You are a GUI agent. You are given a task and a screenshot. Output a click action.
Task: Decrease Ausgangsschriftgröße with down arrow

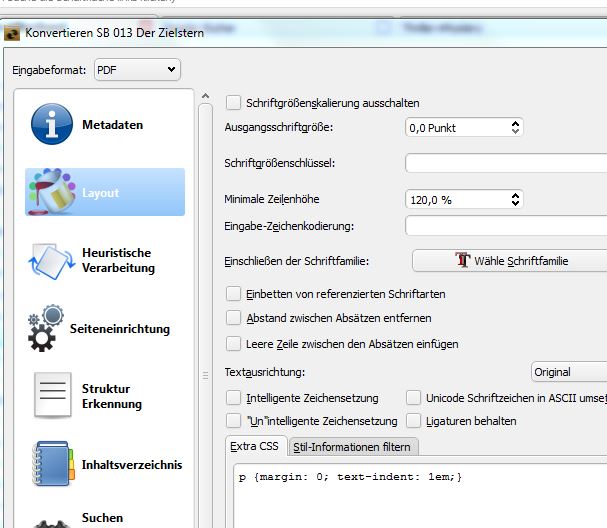515,131
